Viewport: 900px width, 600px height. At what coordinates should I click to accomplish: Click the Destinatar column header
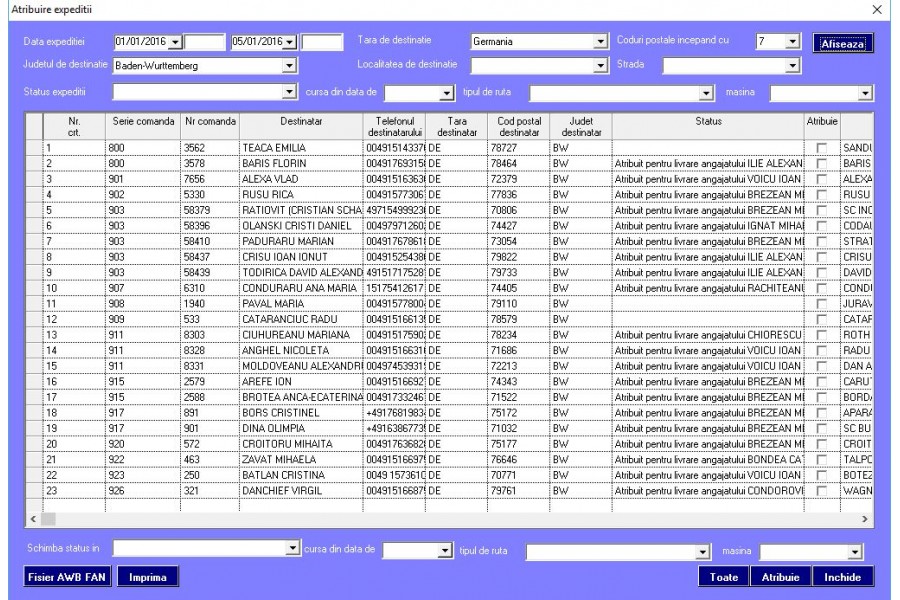[x=301, y=126]
